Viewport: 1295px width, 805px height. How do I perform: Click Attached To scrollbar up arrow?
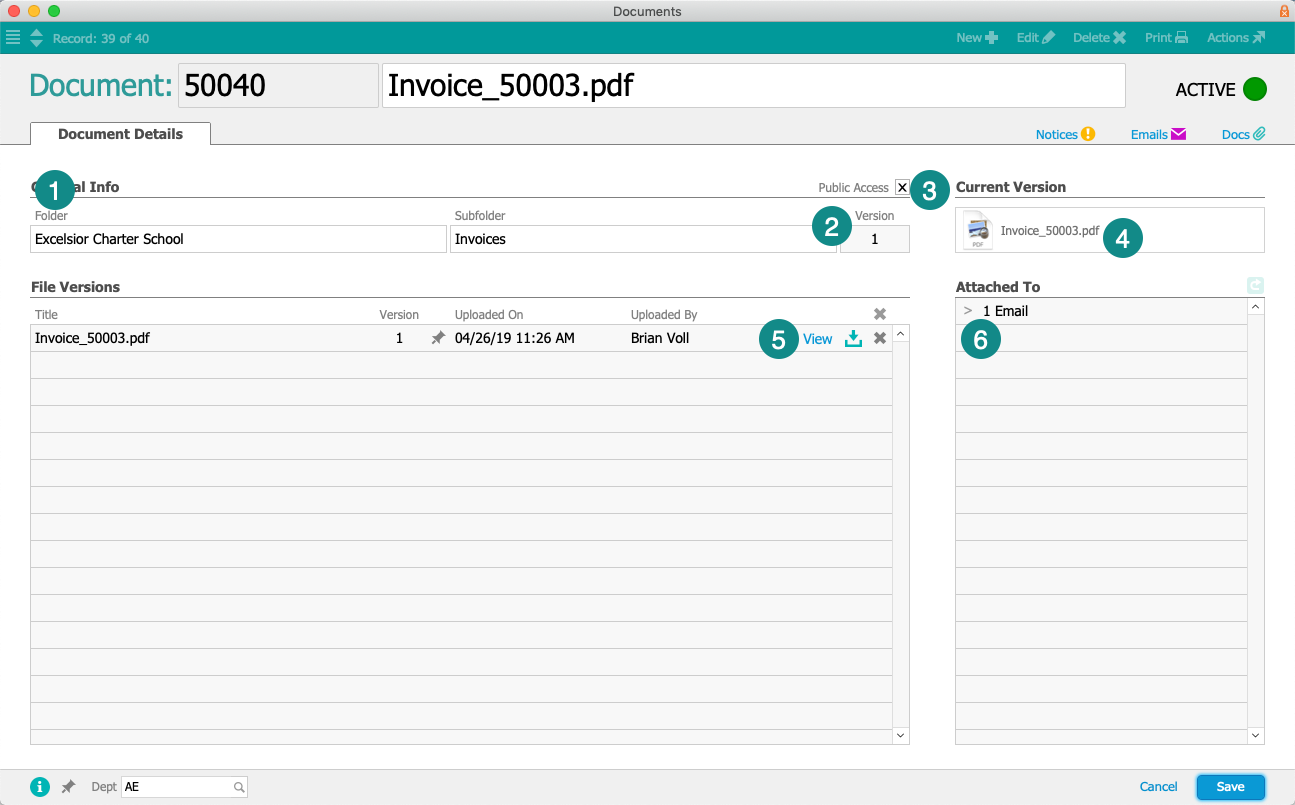point(1256,307)
